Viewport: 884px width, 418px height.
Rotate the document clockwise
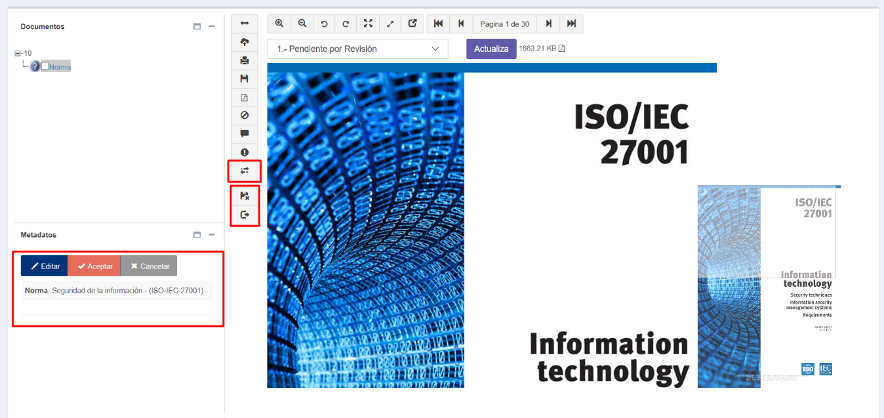click(x=345, y=23)
